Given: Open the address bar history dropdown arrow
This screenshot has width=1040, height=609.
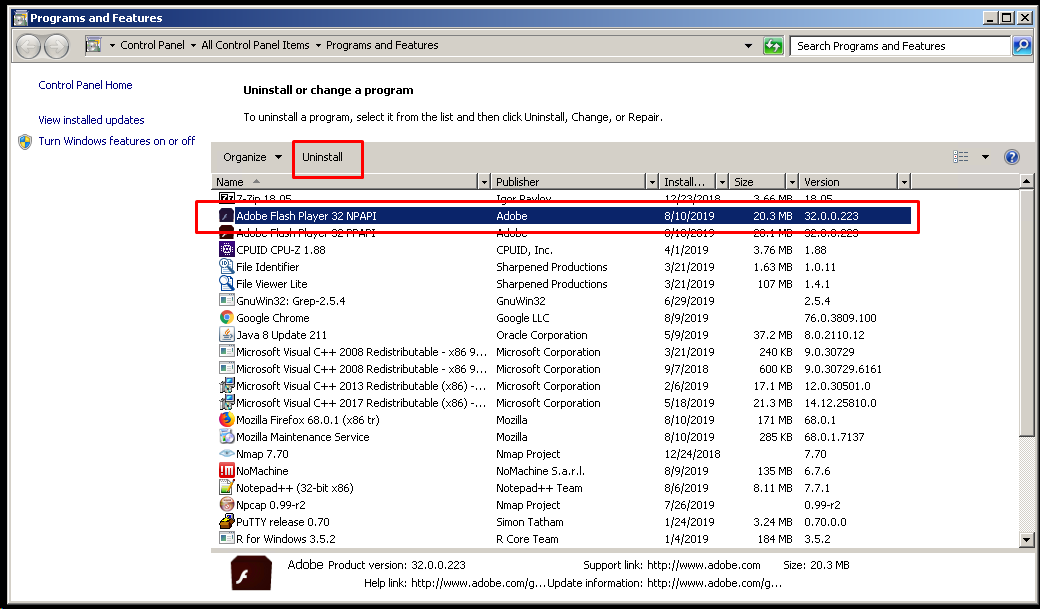Looking at the screenshot, I should [x=748, y=46].
